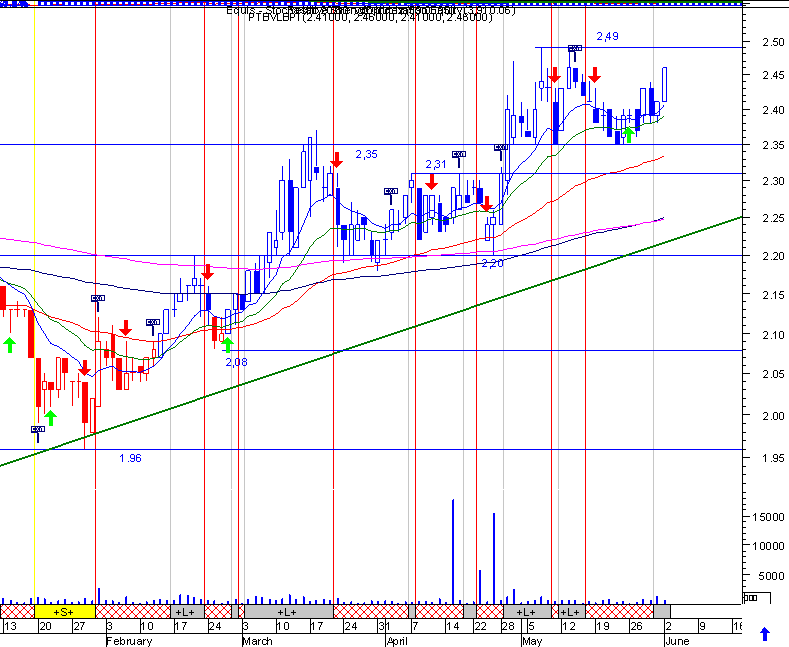Click the May month label
Image resolution: width=789 pixels, height=647 pixels.
[532, 641]
